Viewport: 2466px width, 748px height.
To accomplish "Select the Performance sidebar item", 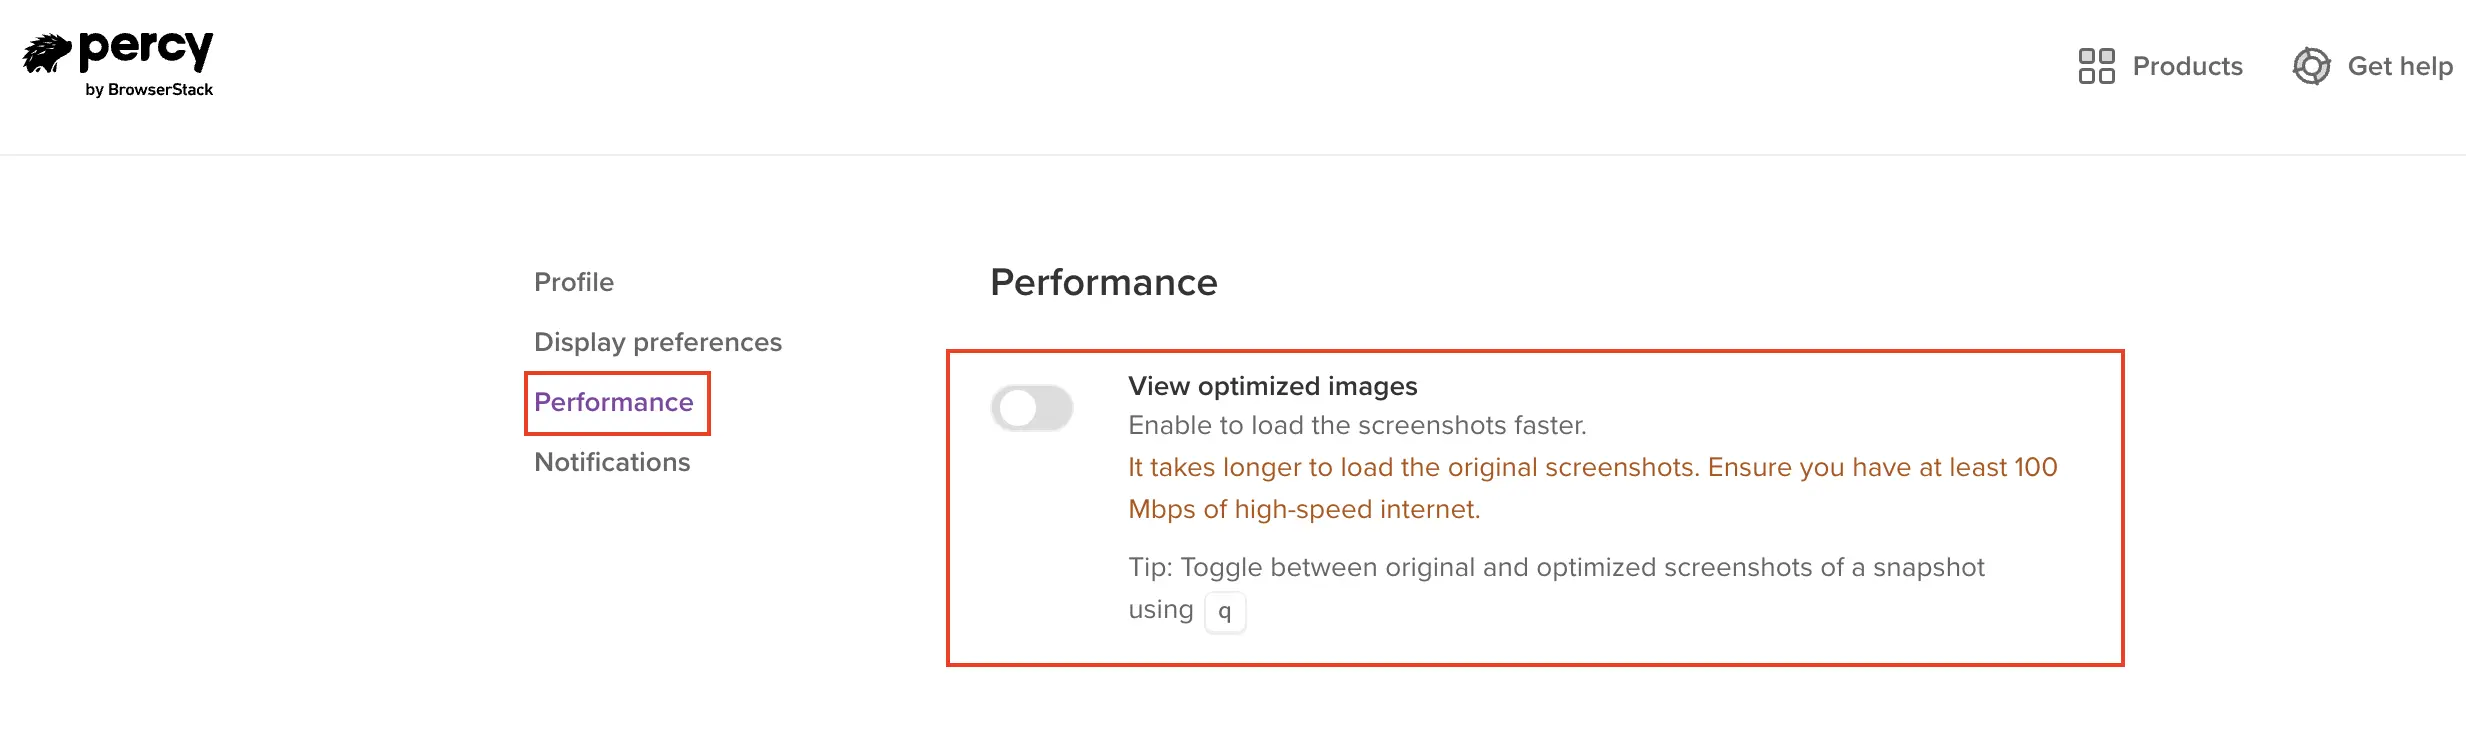I will pos(614,402).
